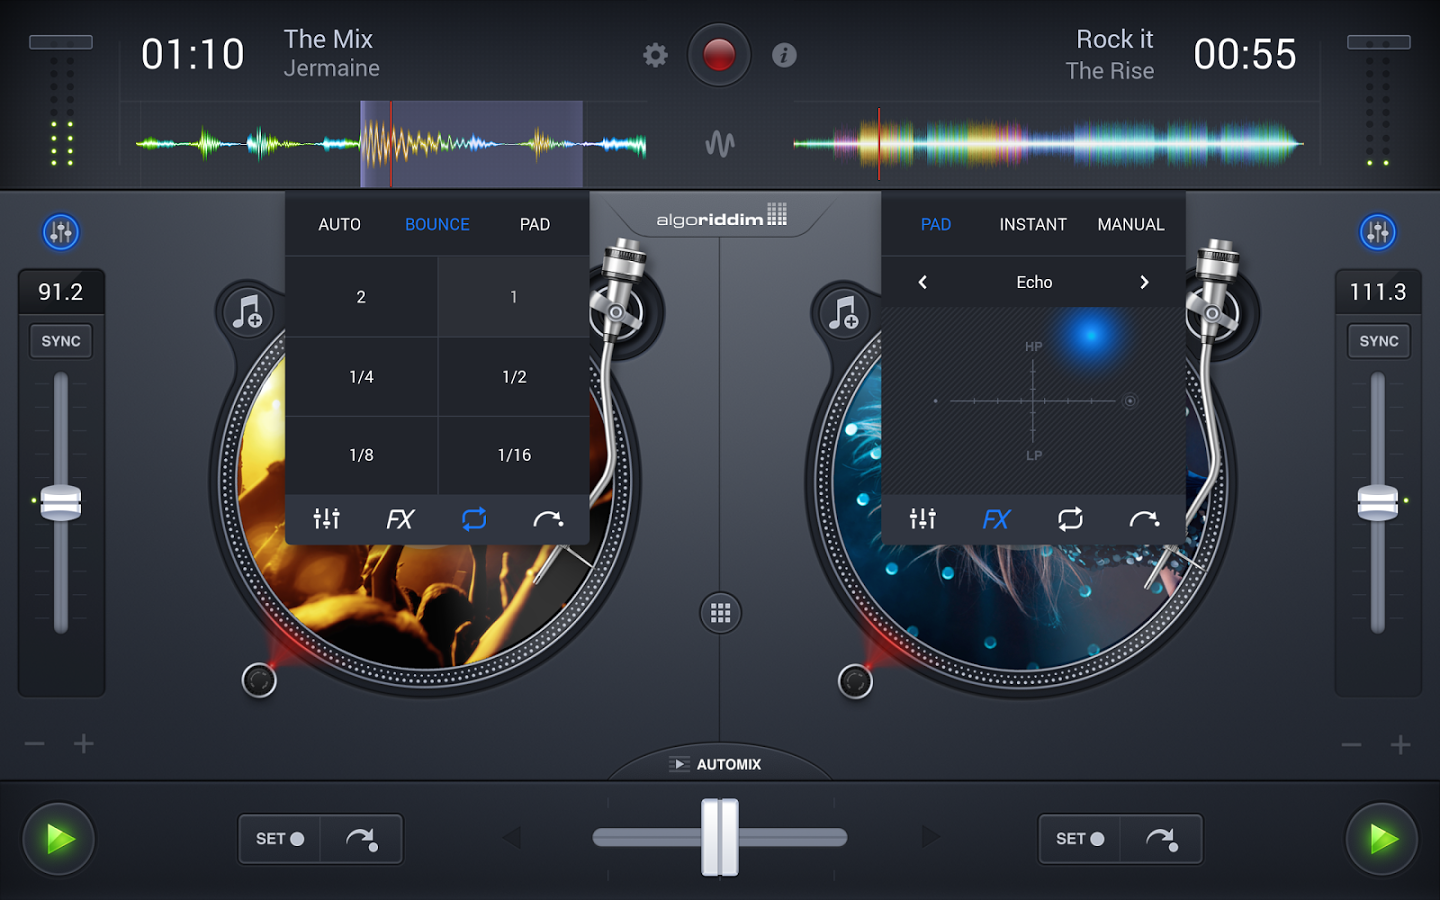Screen dimensions: 1440x900
Task: Go to the previous effect before Echo
Action: click(x=922, y=282)
